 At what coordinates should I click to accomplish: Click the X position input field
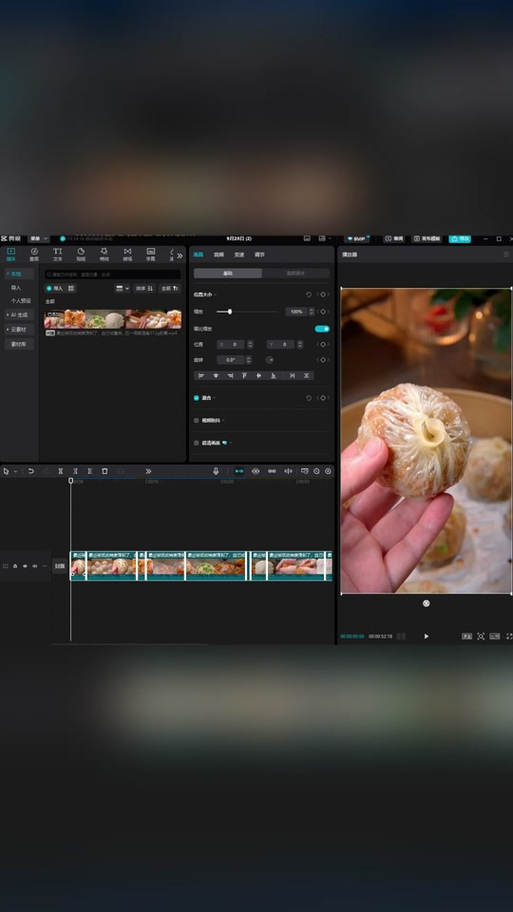coord(232,344)
